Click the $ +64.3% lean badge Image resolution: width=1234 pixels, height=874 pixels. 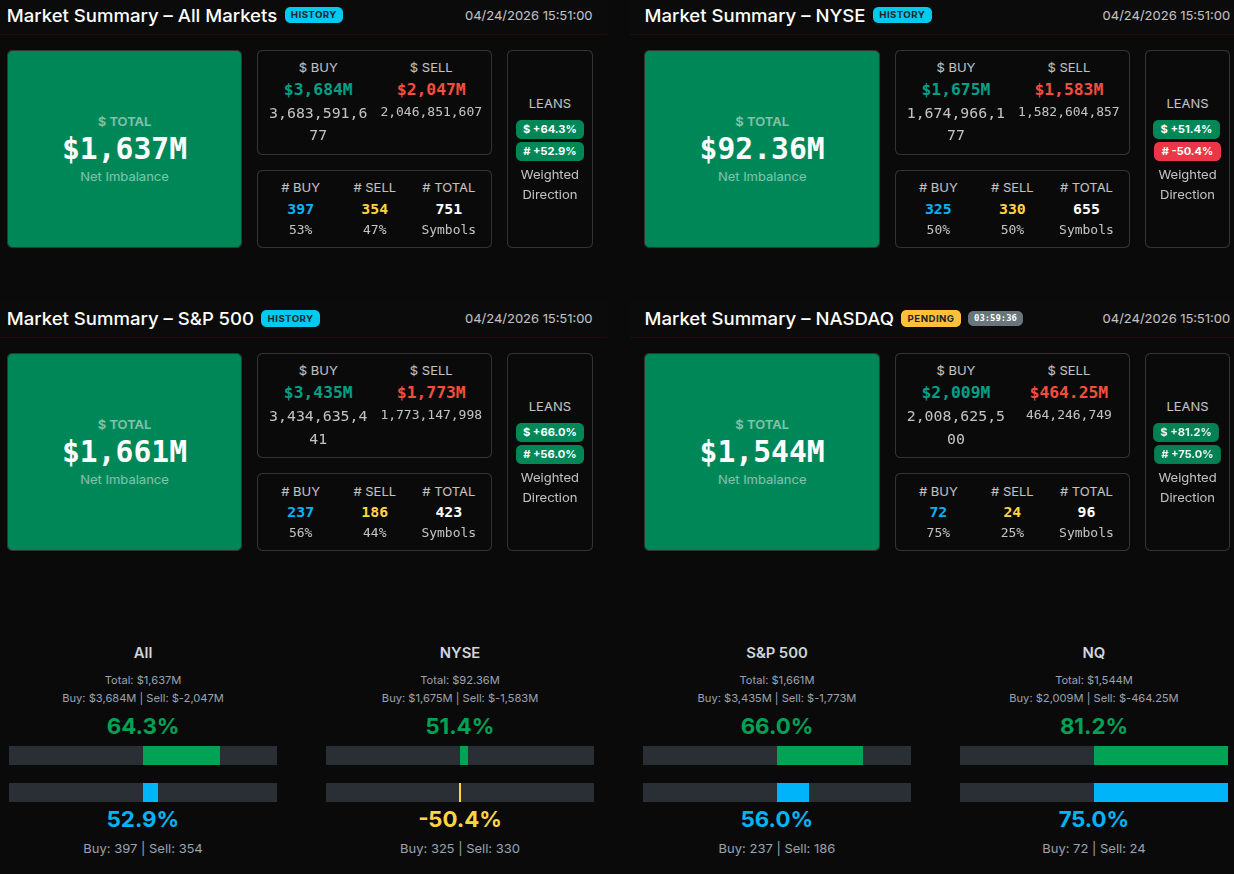pyautogui.click(x=549, y=129)
